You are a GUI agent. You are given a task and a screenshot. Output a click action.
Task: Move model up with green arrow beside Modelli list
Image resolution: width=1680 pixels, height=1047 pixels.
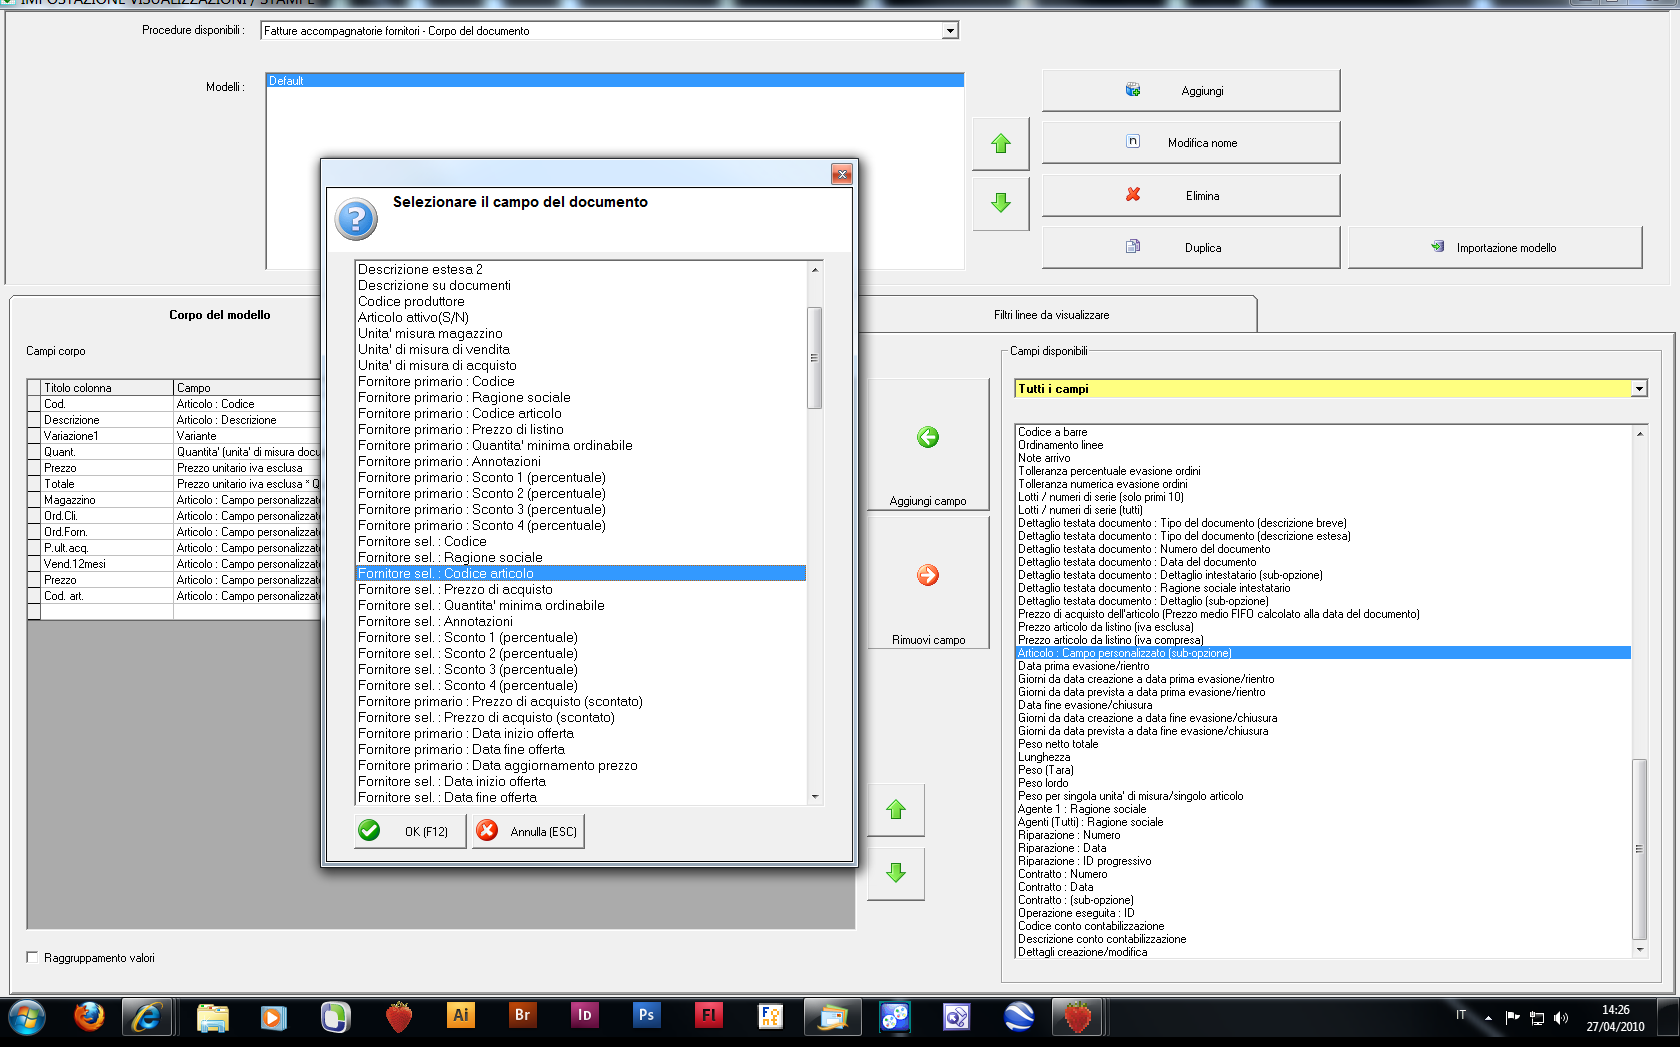pos(1001,144)
